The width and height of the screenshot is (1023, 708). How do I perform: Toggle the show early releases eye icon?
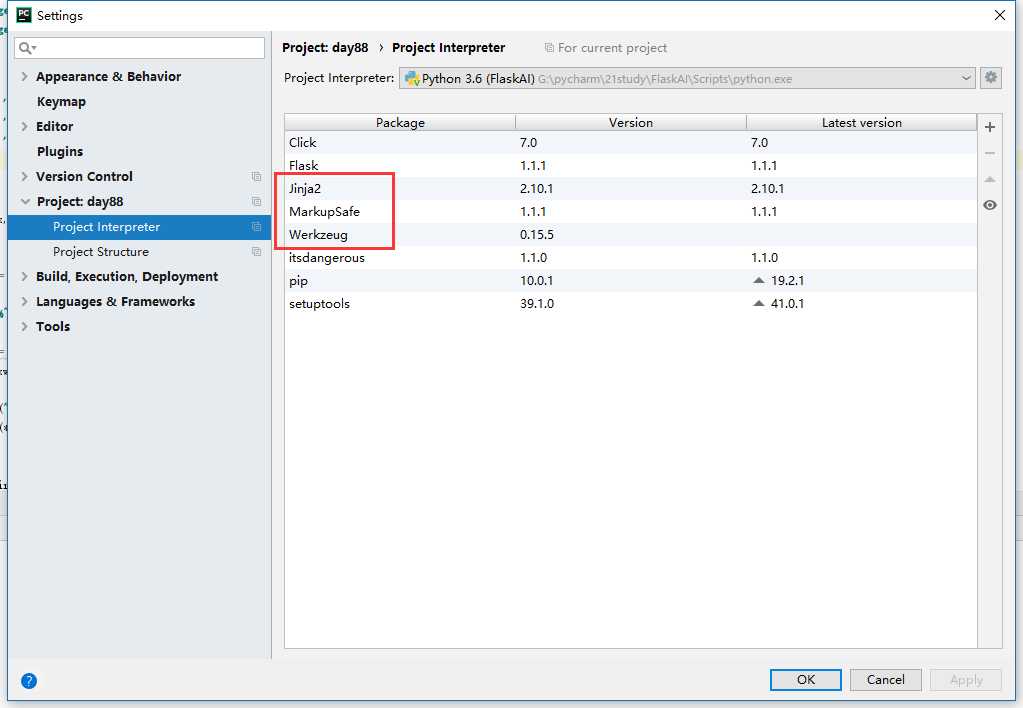[990, 205]
